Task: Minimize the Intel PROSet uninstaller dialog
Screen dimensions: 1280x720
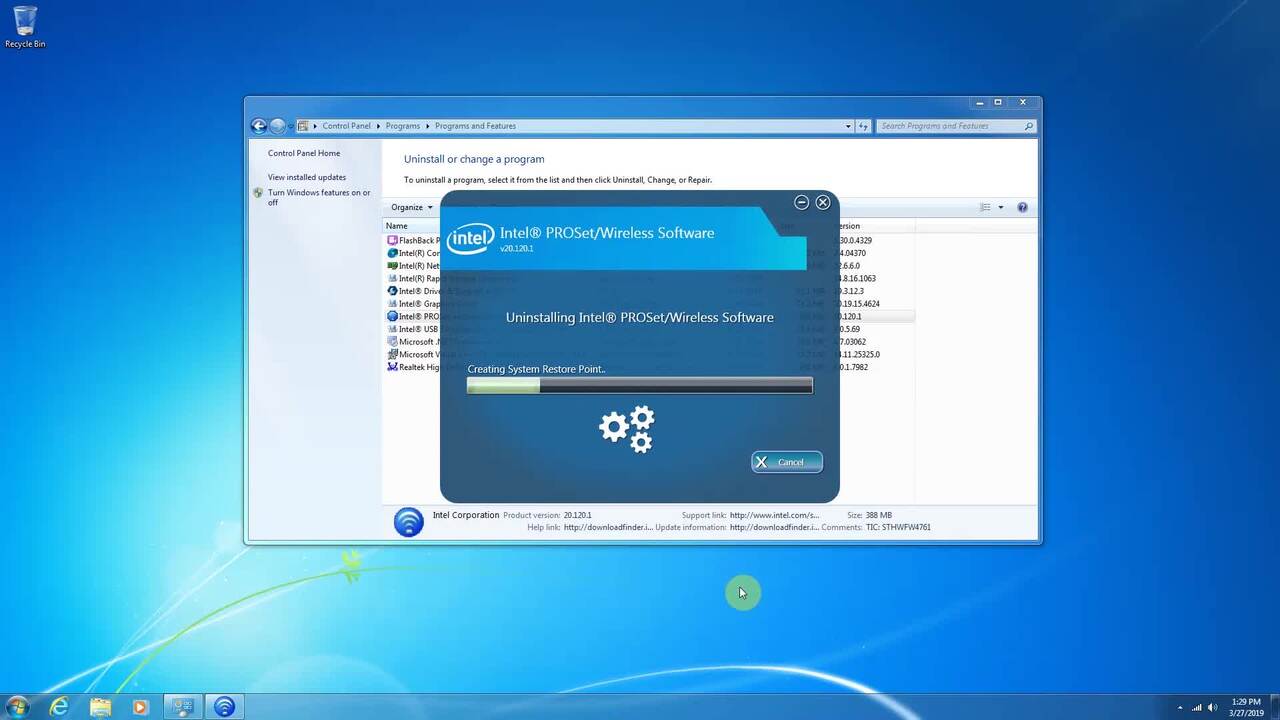Action: click(801, 202)
